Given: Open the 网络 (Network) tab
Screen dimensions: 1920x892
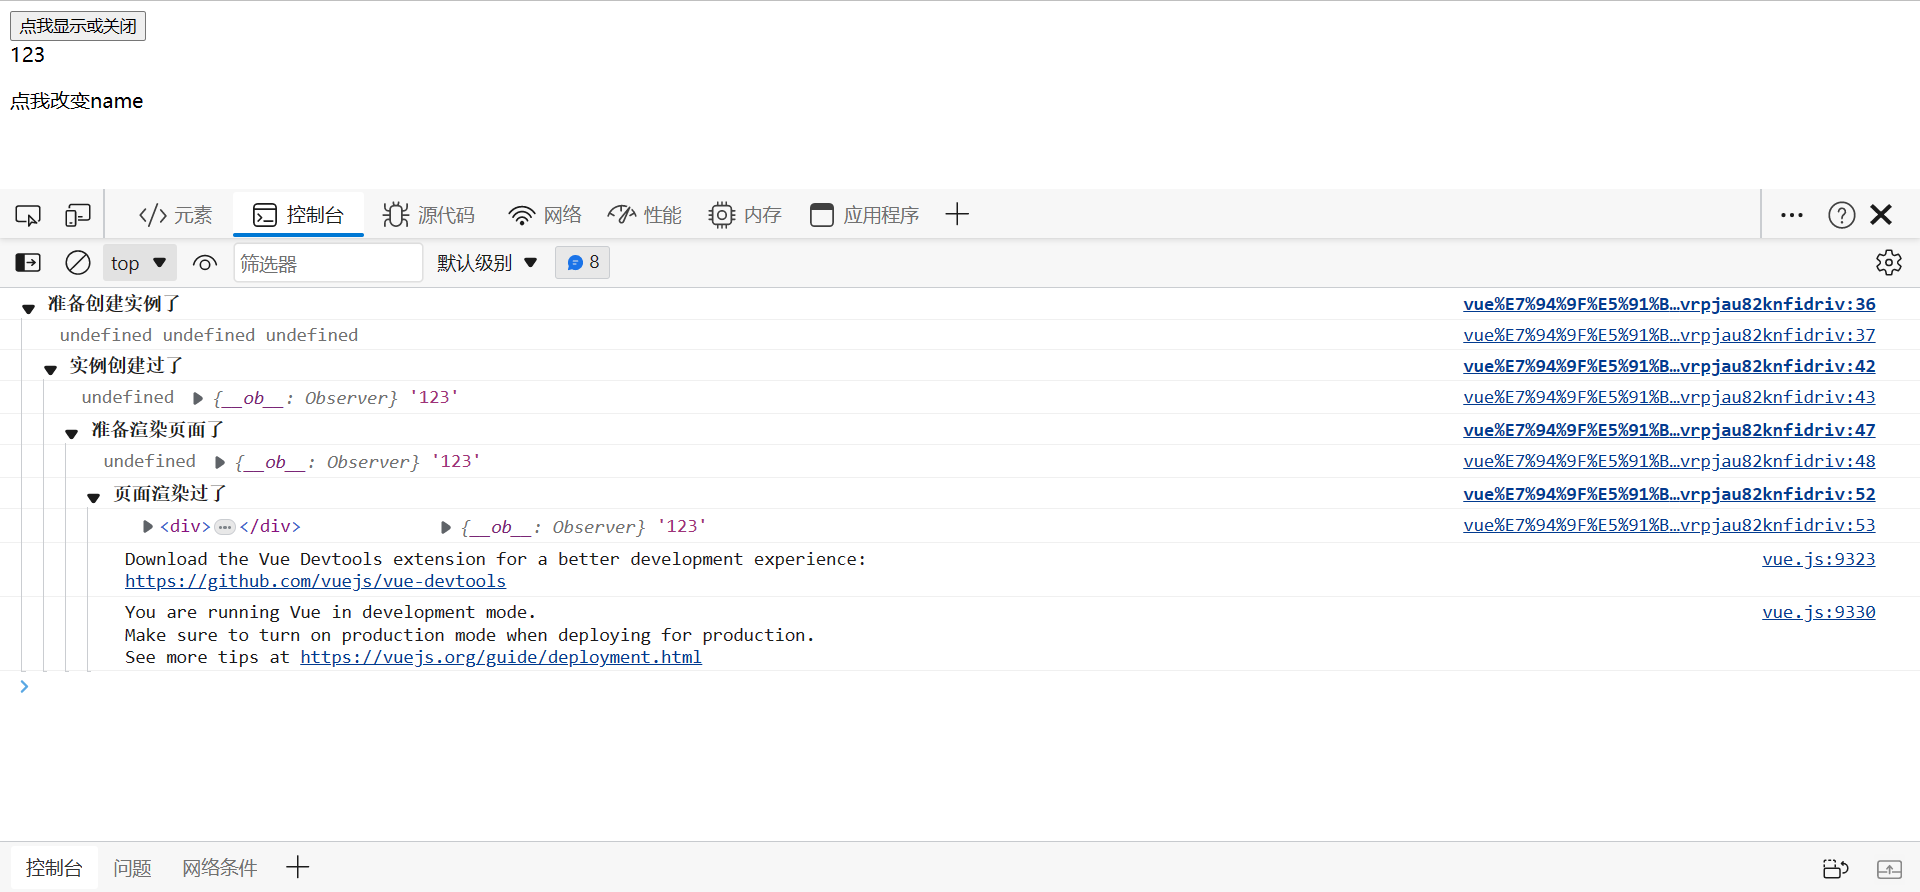Looking at the screenshot, I should click(x=545, y=215).
